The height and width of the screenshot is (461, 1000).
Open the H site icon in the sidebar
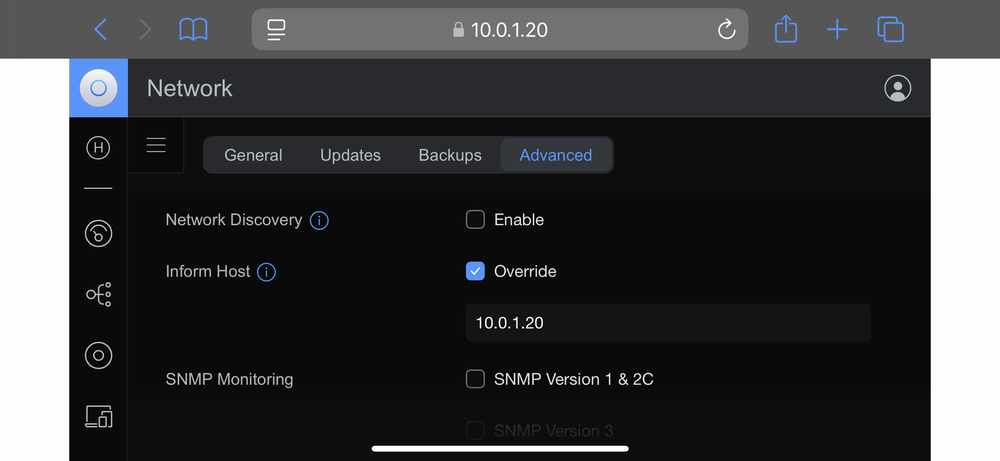tap(98, 149)
